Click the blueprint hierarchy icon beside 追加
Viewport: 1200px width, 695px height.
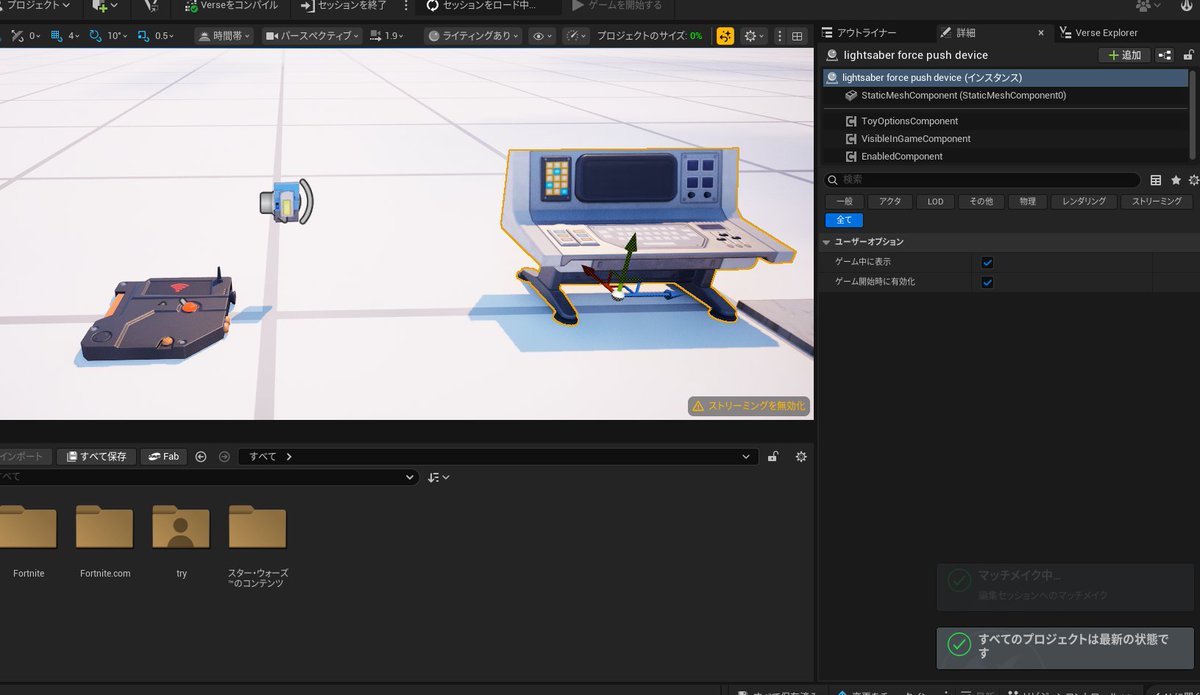click(1164, 55)
